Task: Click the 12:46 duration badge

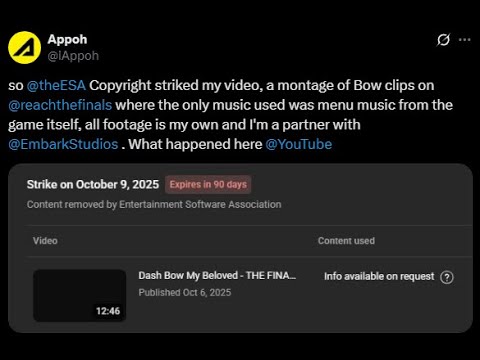Action: point(108,311)
